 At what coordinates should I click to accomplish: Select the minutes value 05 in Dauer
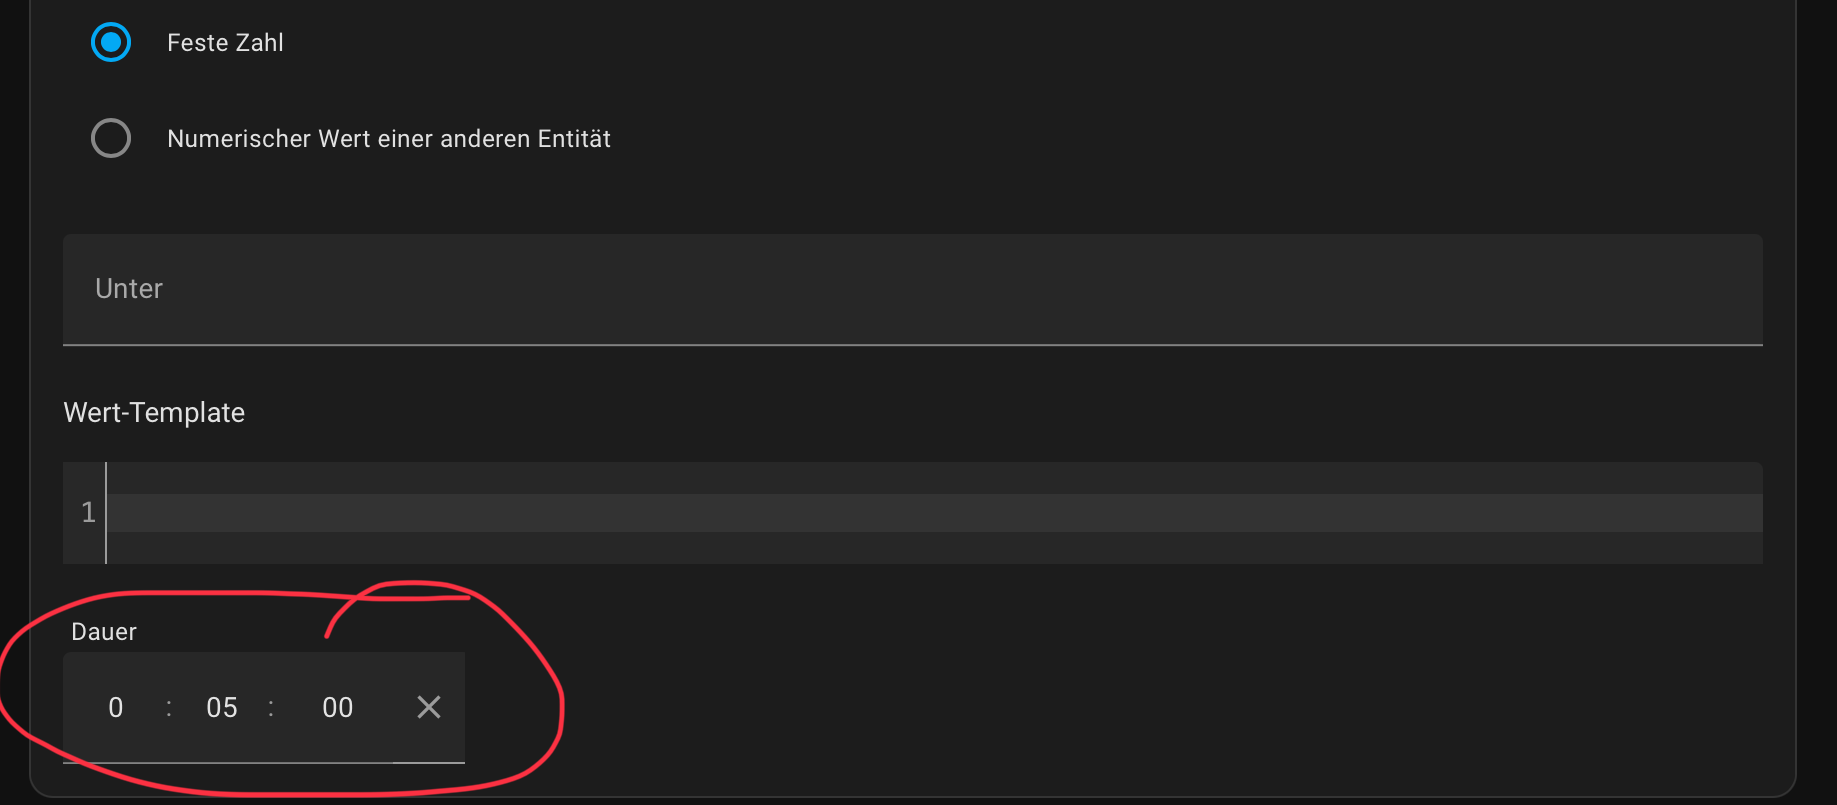click(222, 708)
